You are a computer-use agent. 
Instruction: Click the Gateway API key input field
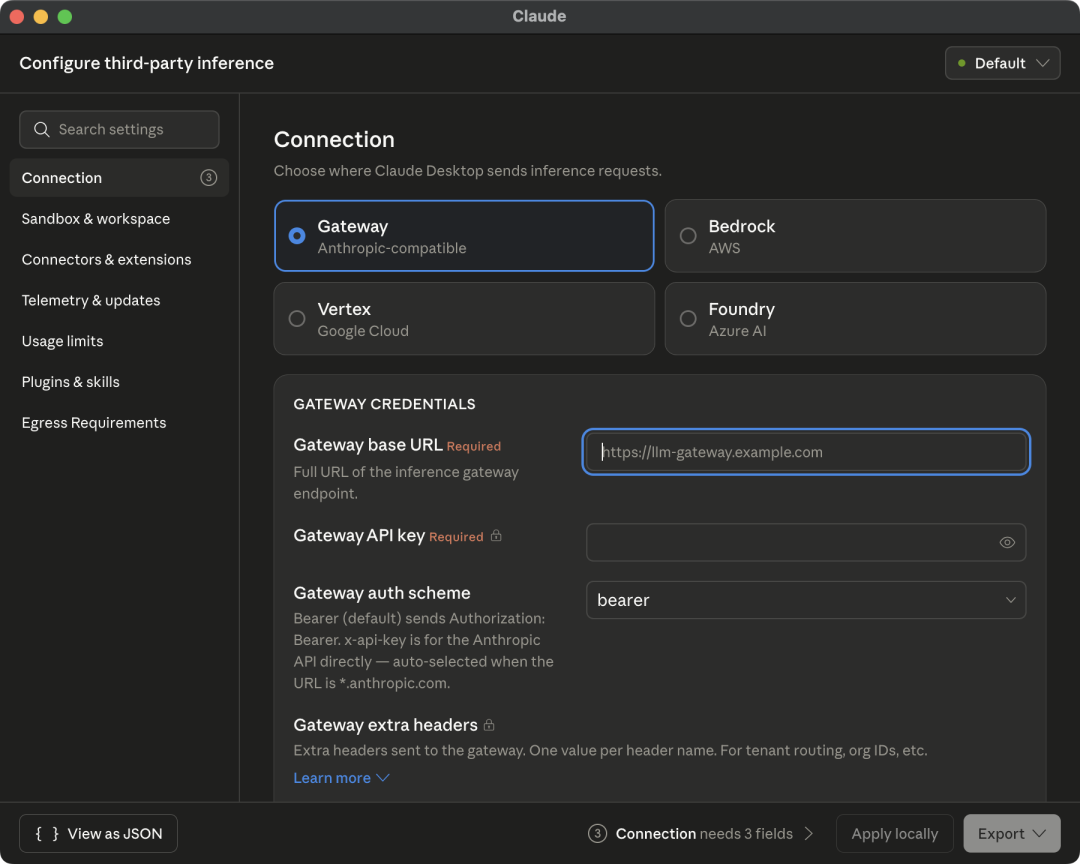[806, 542]
